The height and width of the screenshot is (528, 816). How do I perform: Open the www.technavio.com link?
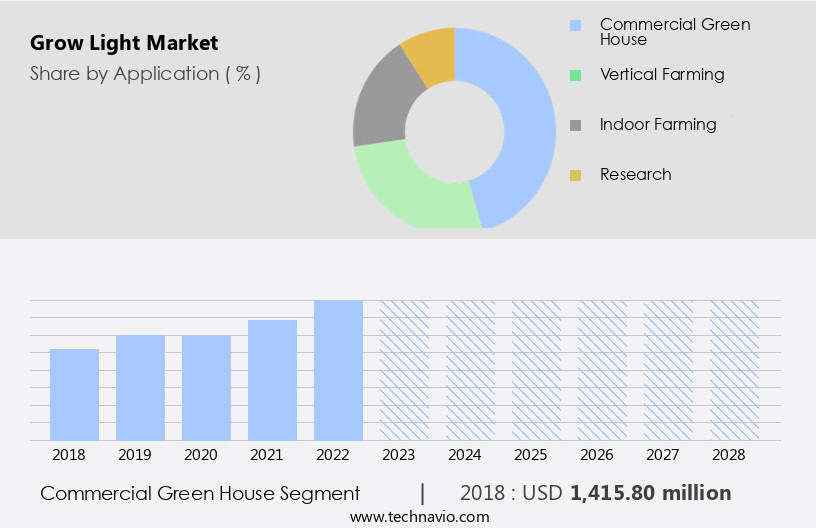(419, 516)
